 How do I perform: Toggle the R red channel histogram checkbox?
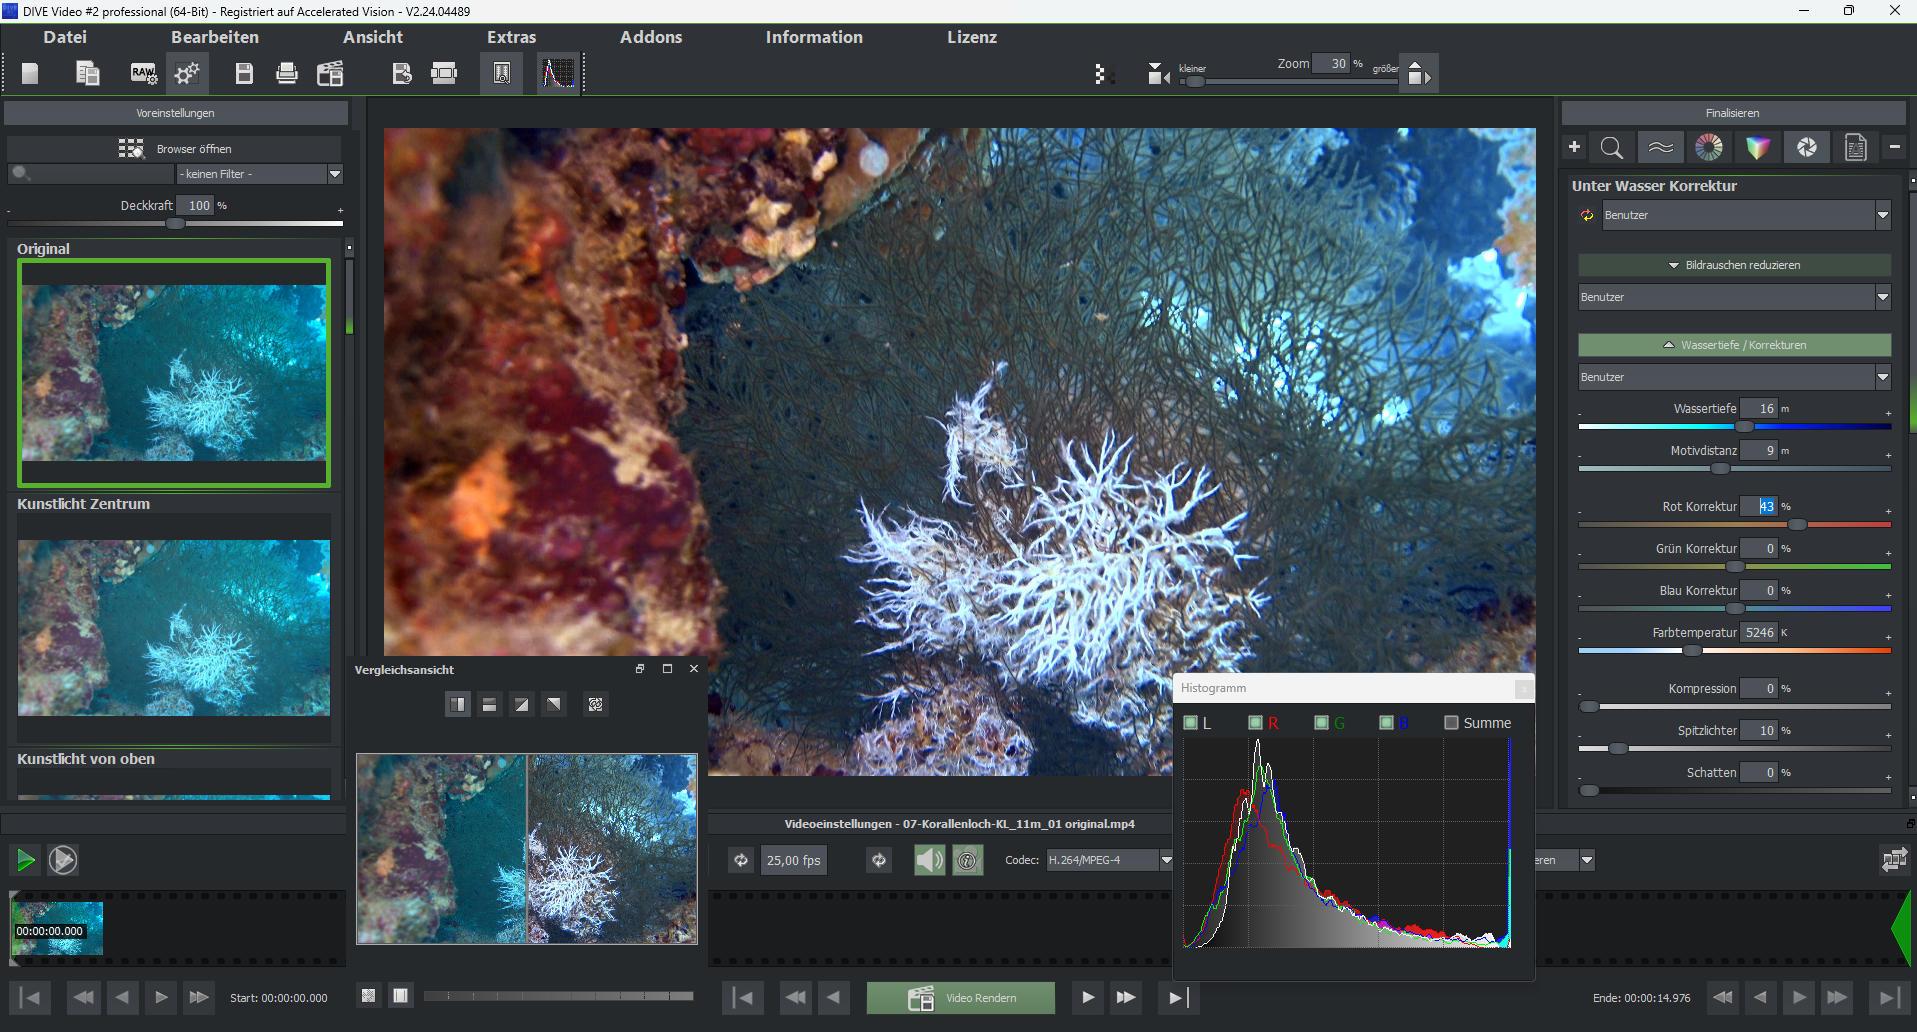pos(1255,723)
